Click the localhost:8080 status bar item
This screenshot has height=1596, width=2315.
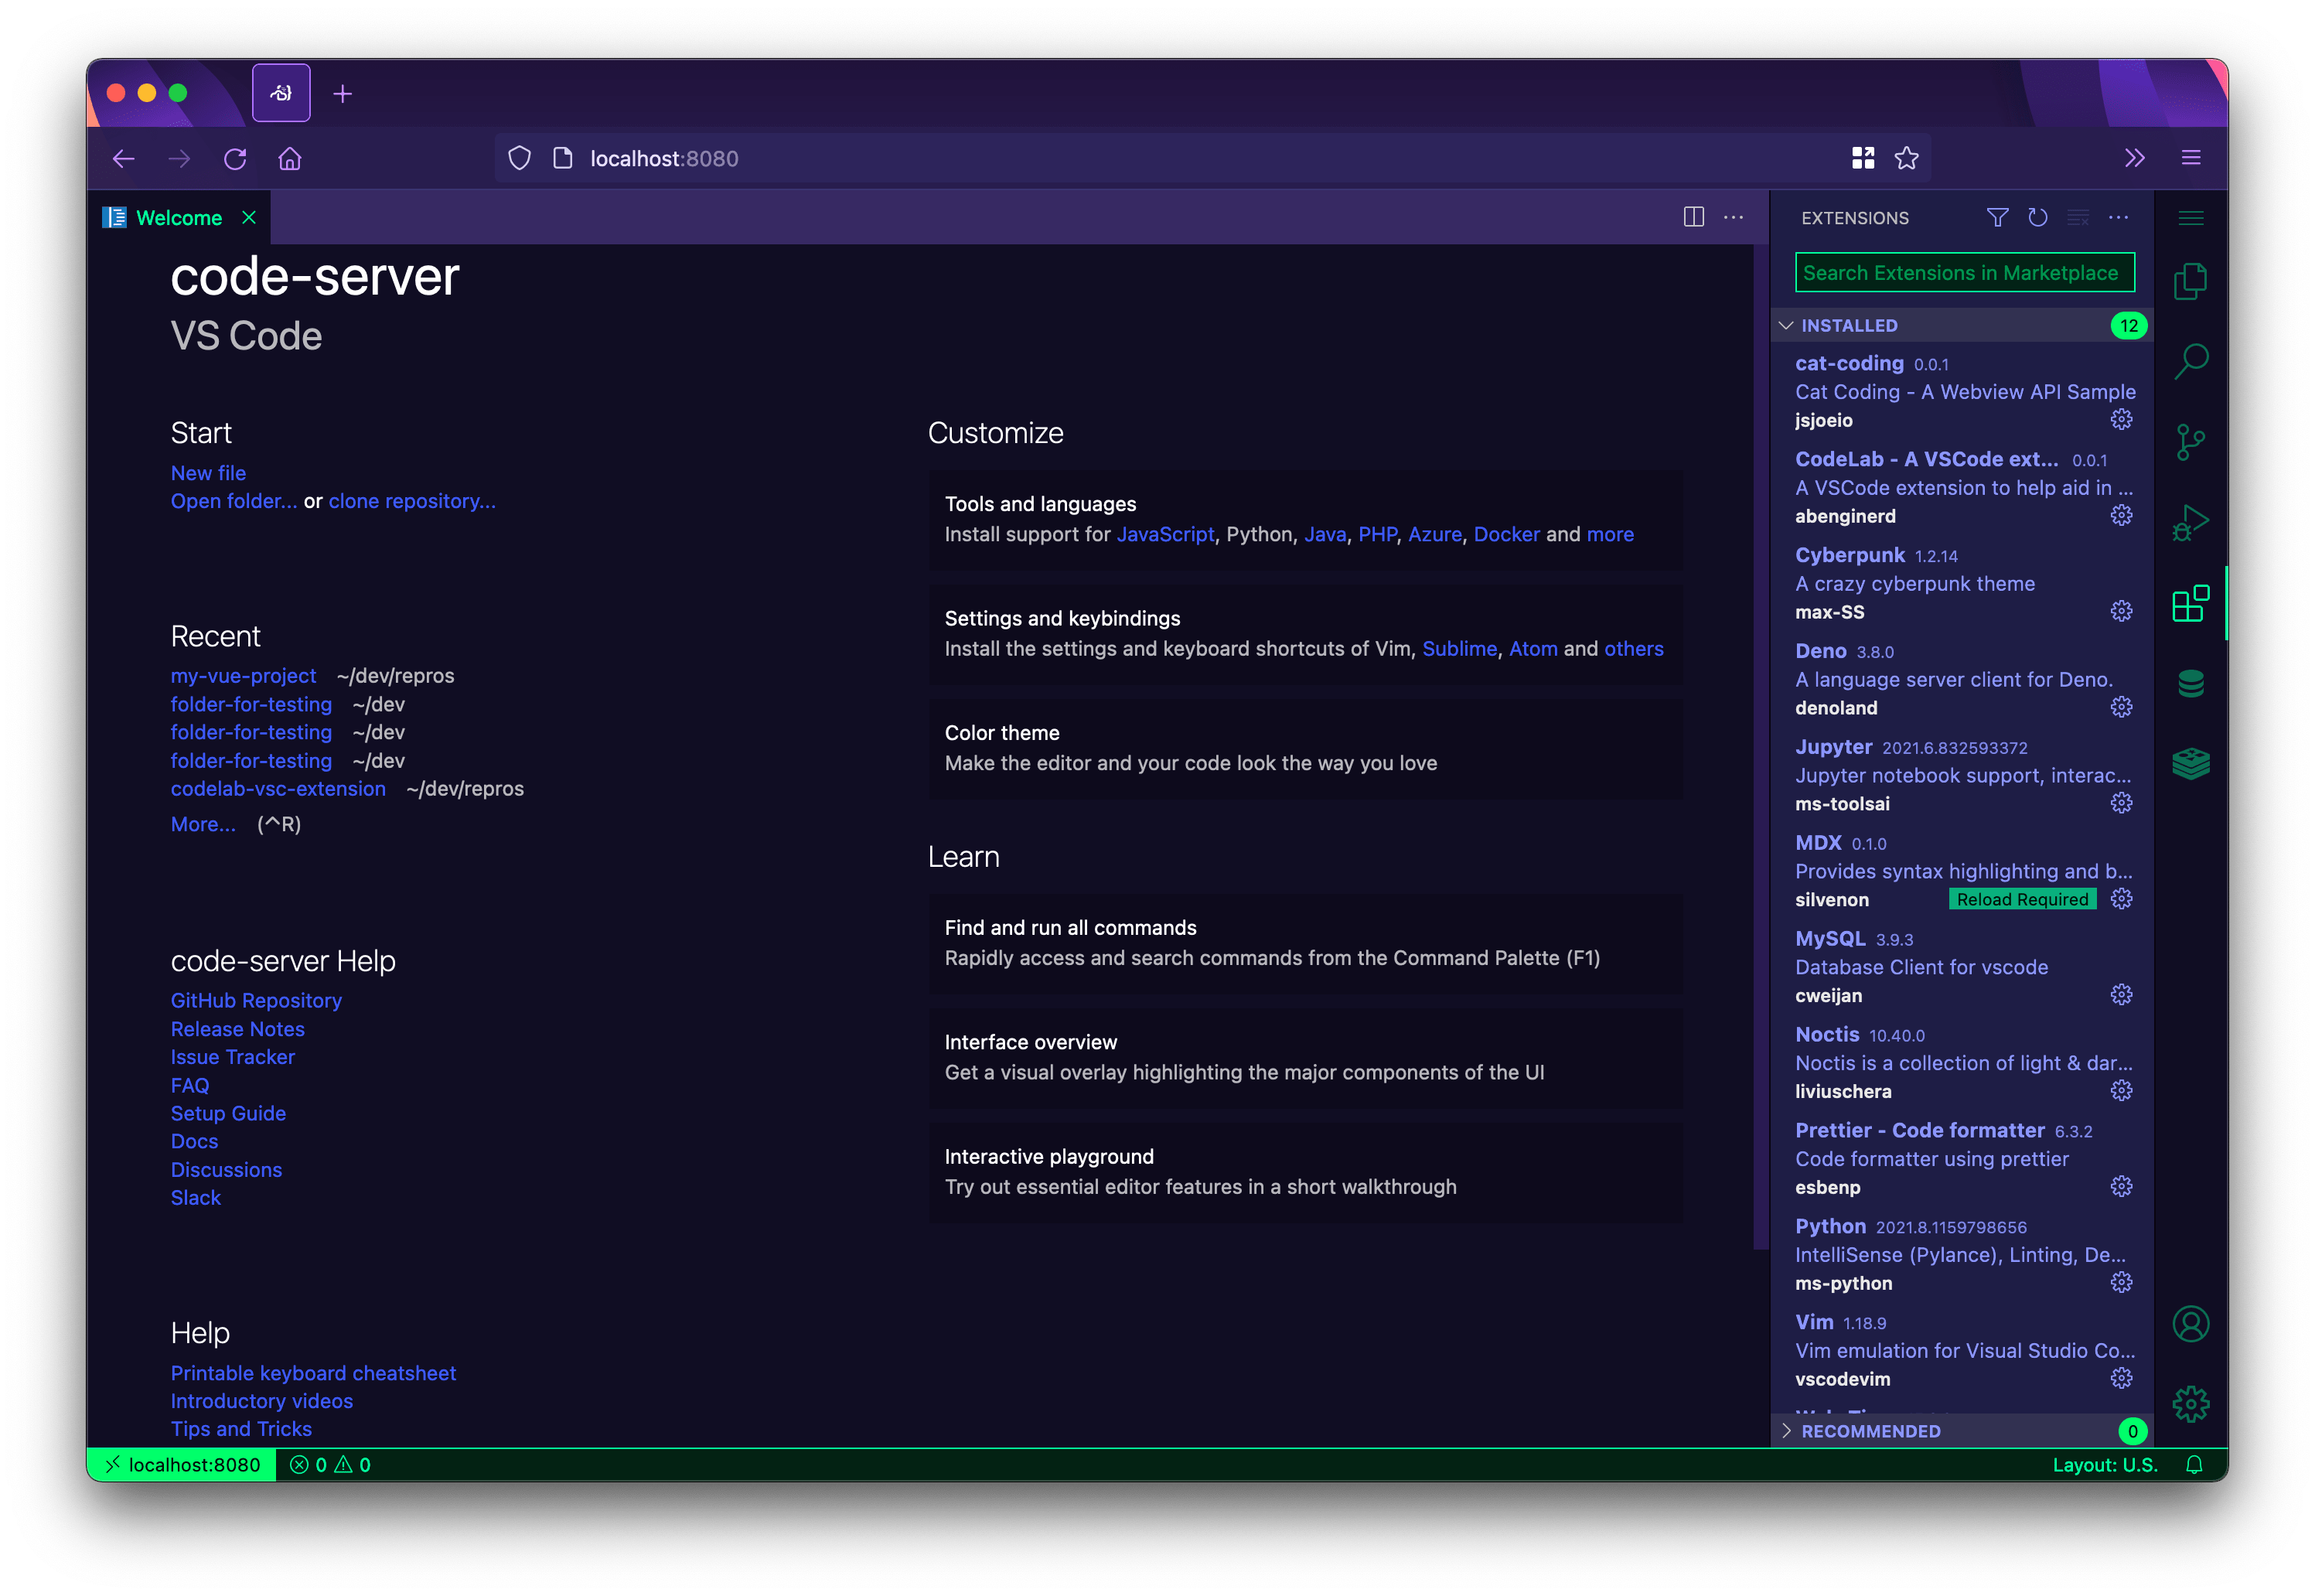click(x=186, y=1464)
